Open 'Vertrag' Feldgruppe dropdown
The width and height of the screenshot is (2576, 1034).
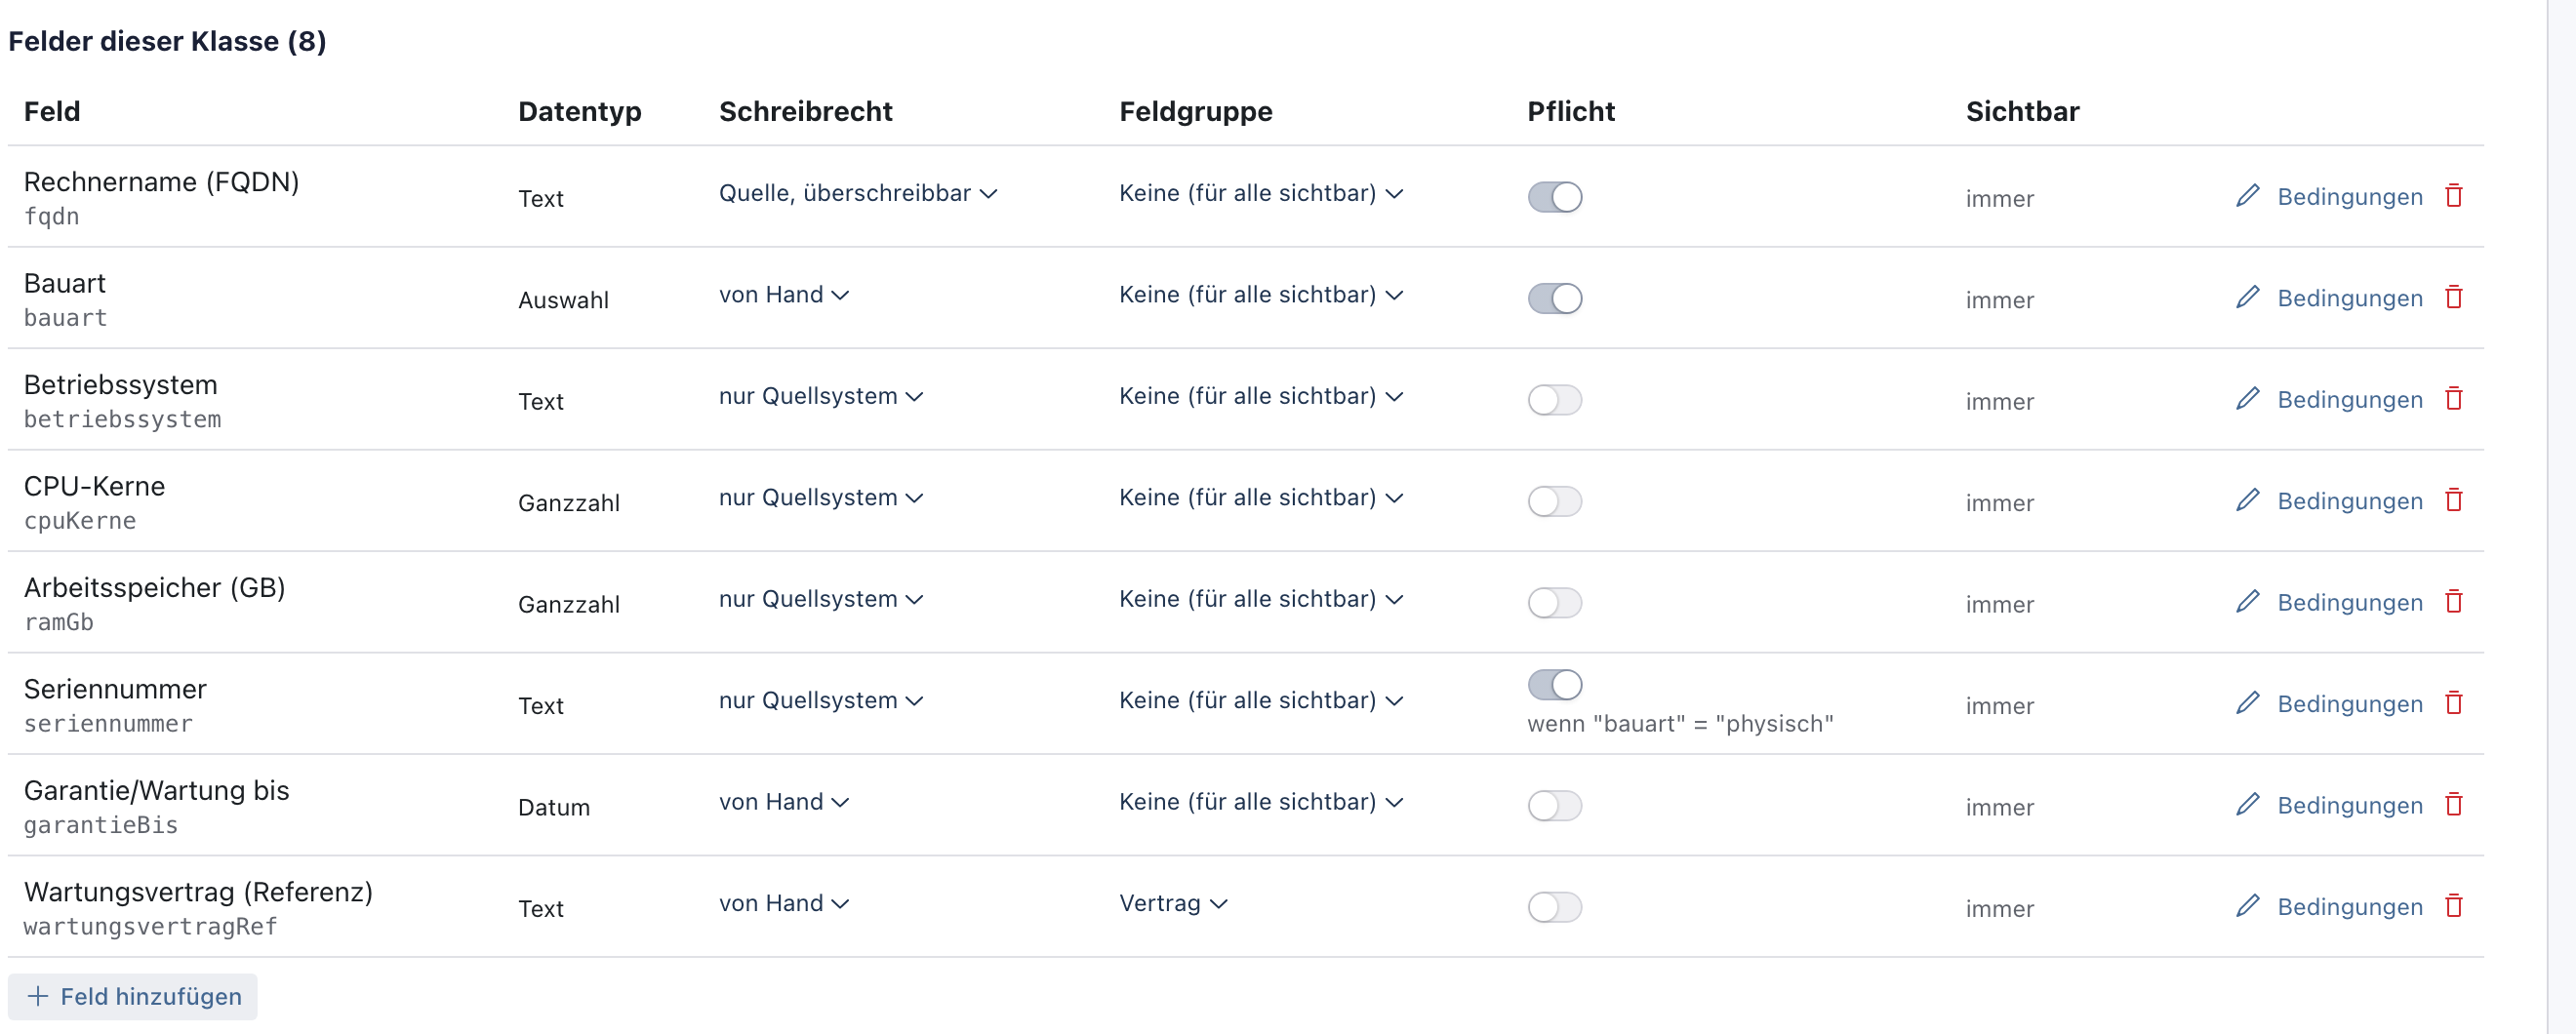(x=1173, y=904)
